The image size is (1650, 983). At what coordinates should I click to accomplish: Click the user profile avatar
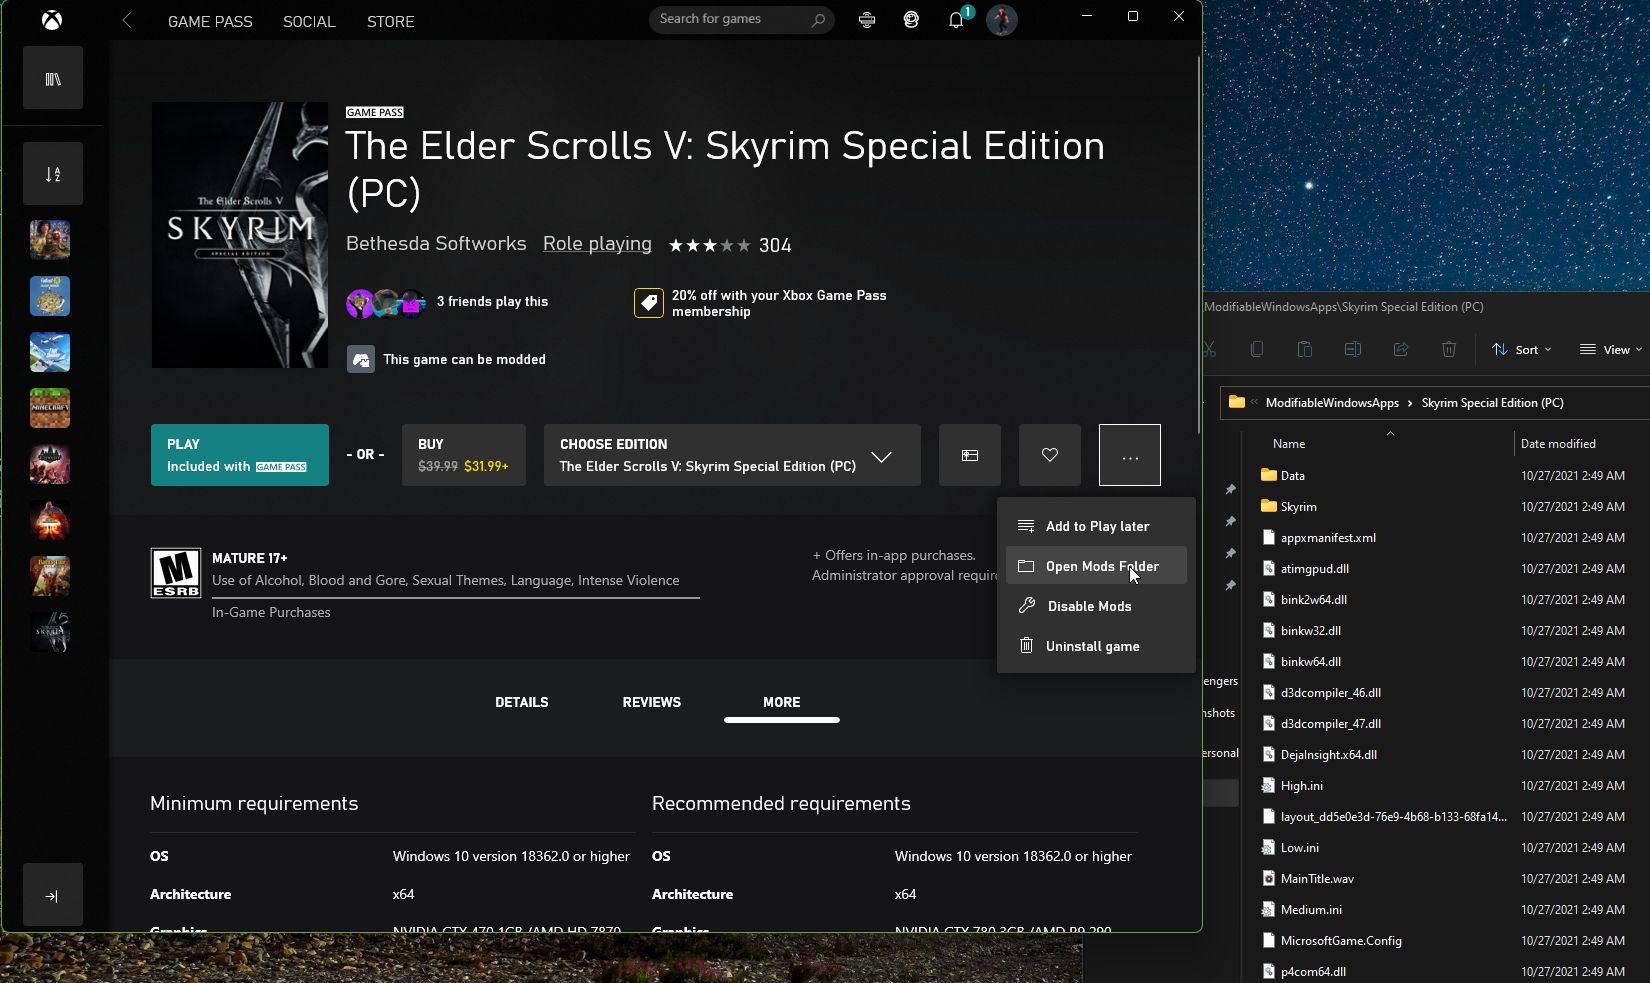pyautogui.click(x=1001, y=20)
